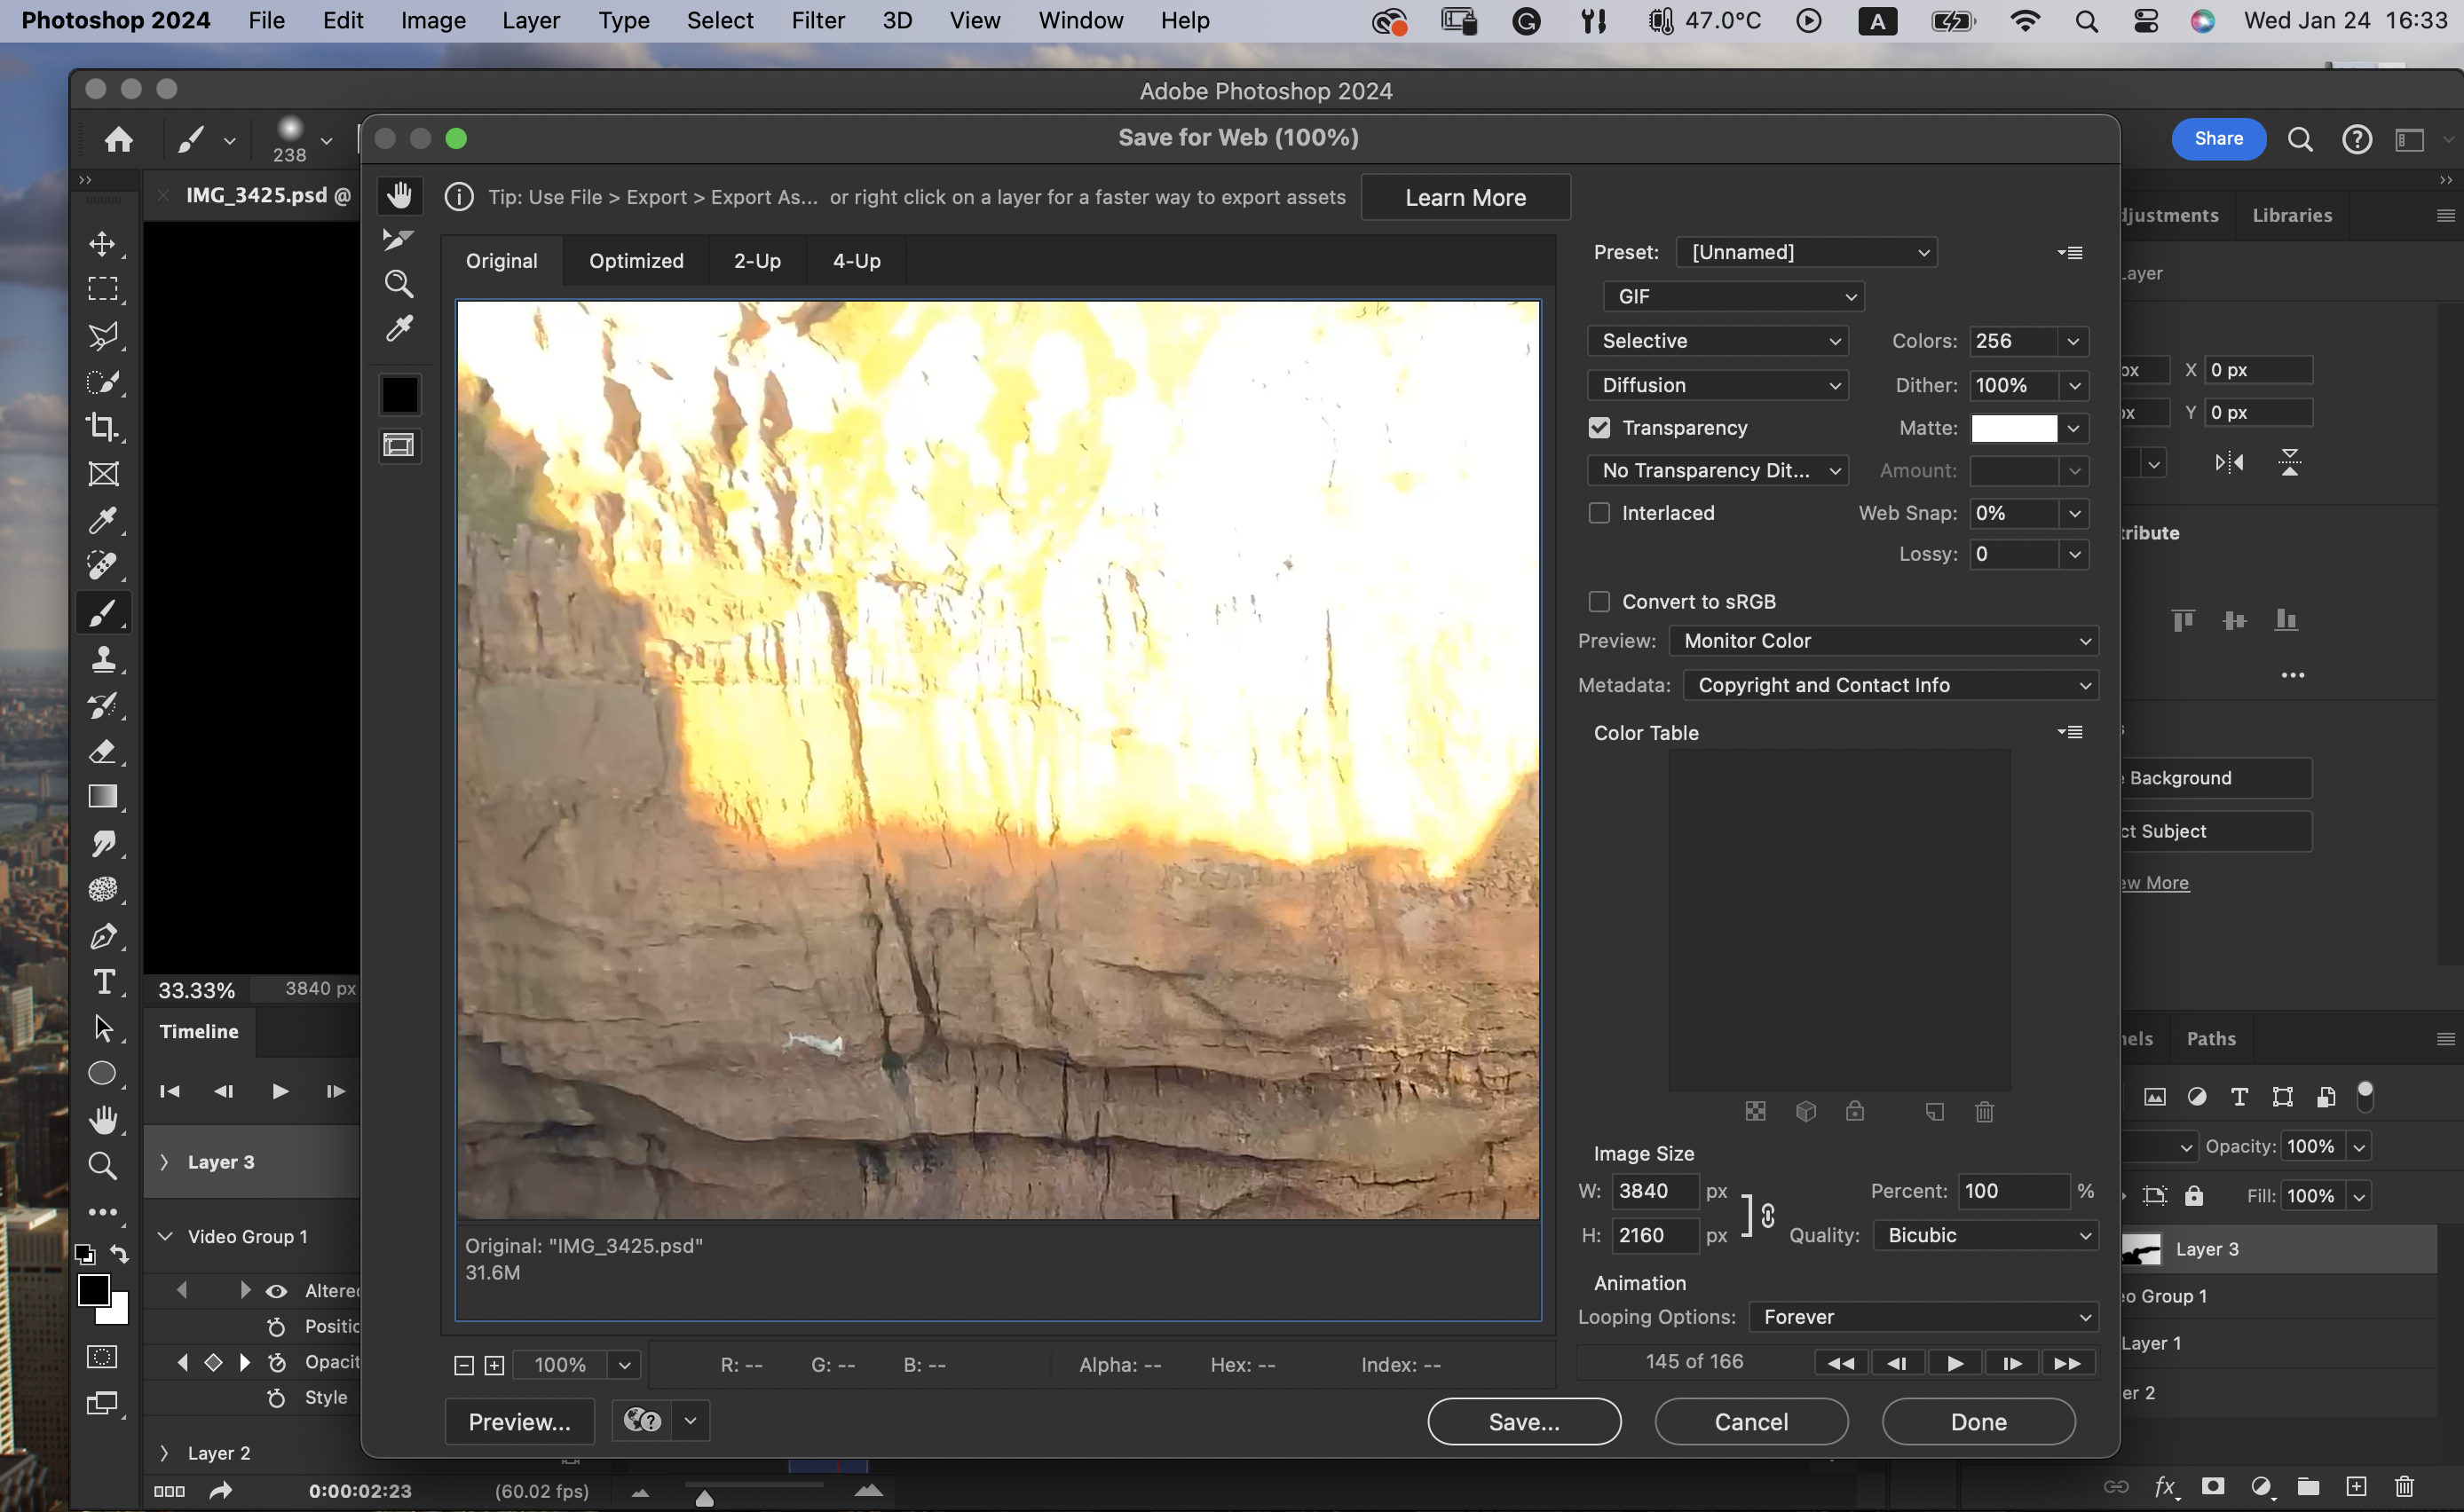
Task: Select the Crop tool in toolbar
Action: tap(102, 427)
